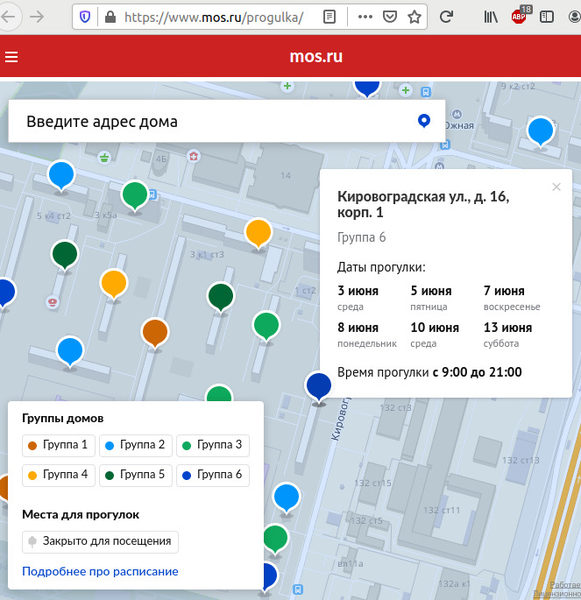
Task: Toggle Firefox reader view icon
Action: [x=330, y=17]
